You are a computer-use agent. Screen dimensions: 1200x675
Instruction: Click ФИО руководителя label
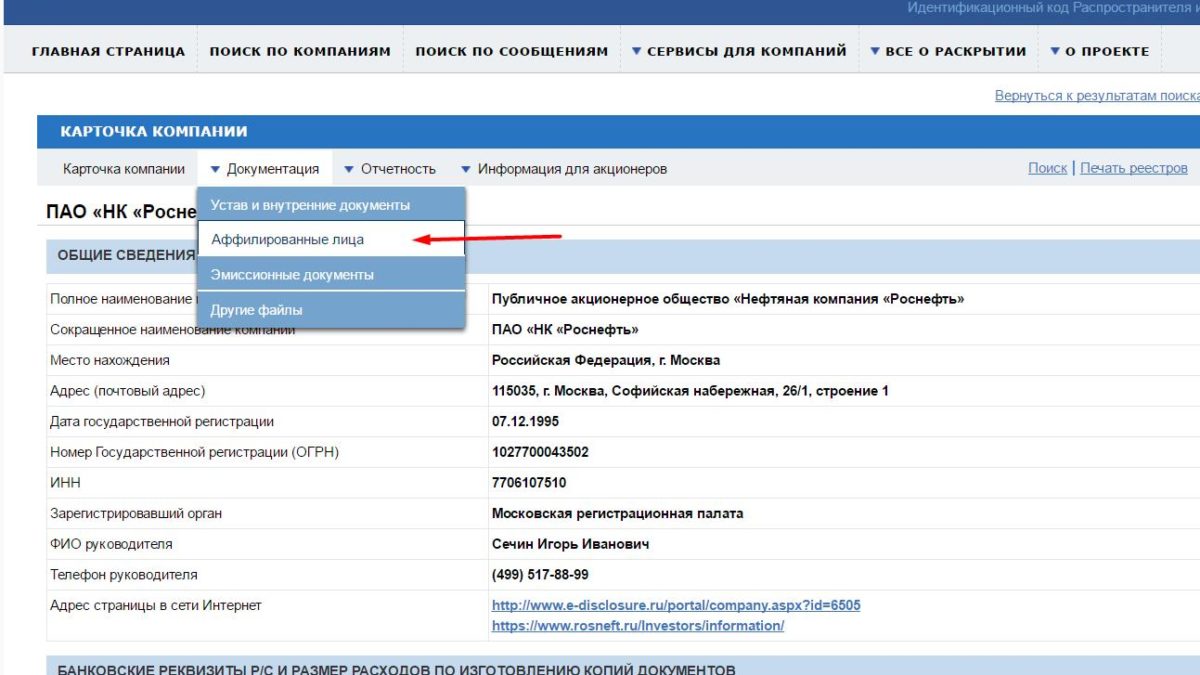111,544
